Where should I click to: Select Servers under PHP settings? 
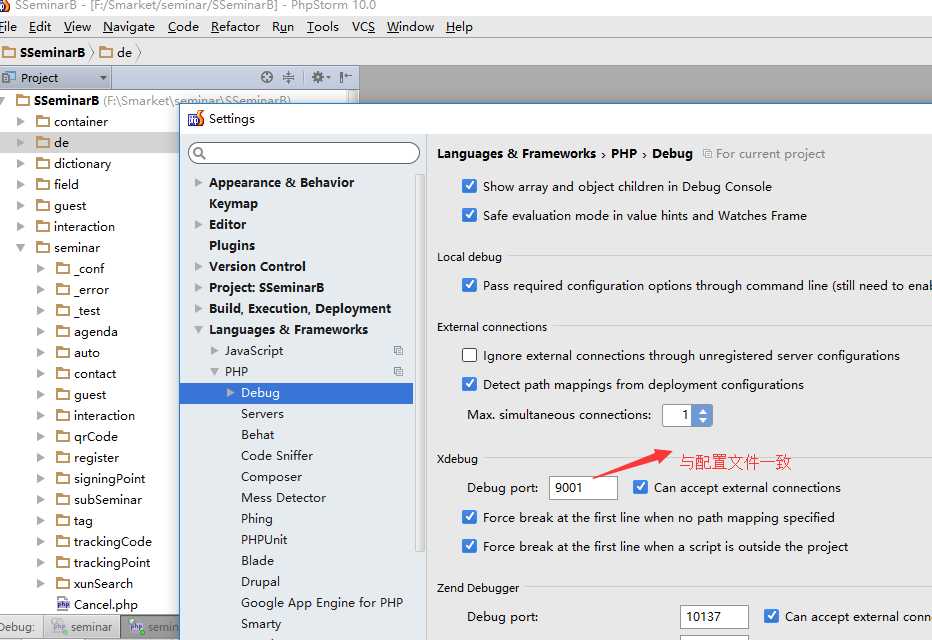click(x=262, y=414)
